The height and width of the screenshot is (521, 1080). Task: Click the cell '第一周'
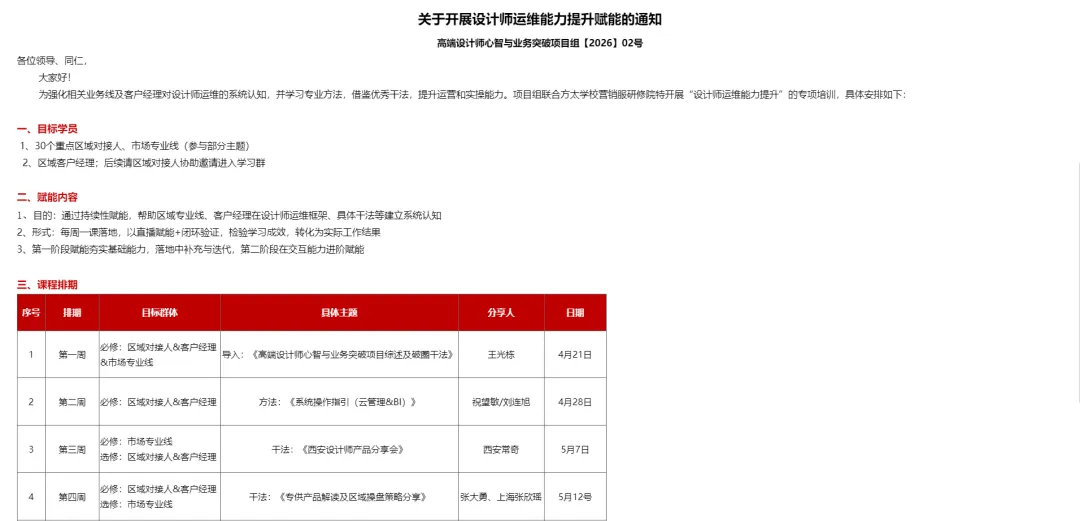pyautogui.click(x=72, y=354)
